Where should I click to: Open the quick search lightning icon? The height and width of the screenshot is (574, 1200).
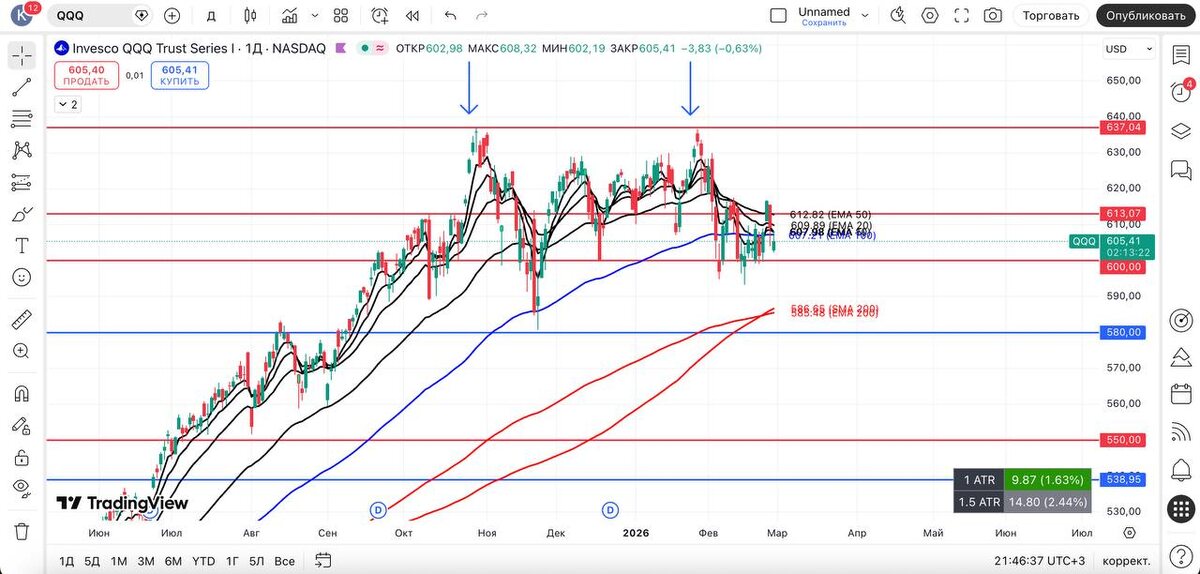coord(898,16)
